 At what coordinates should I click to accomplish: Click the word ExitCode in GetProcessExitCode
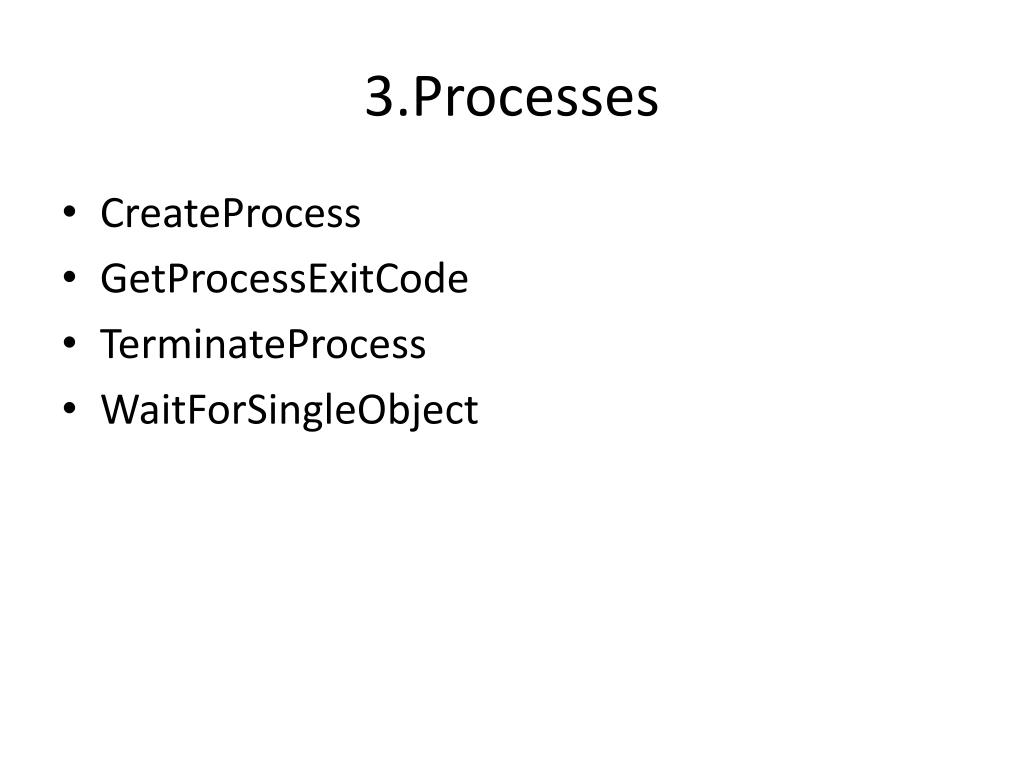[388, 278]
